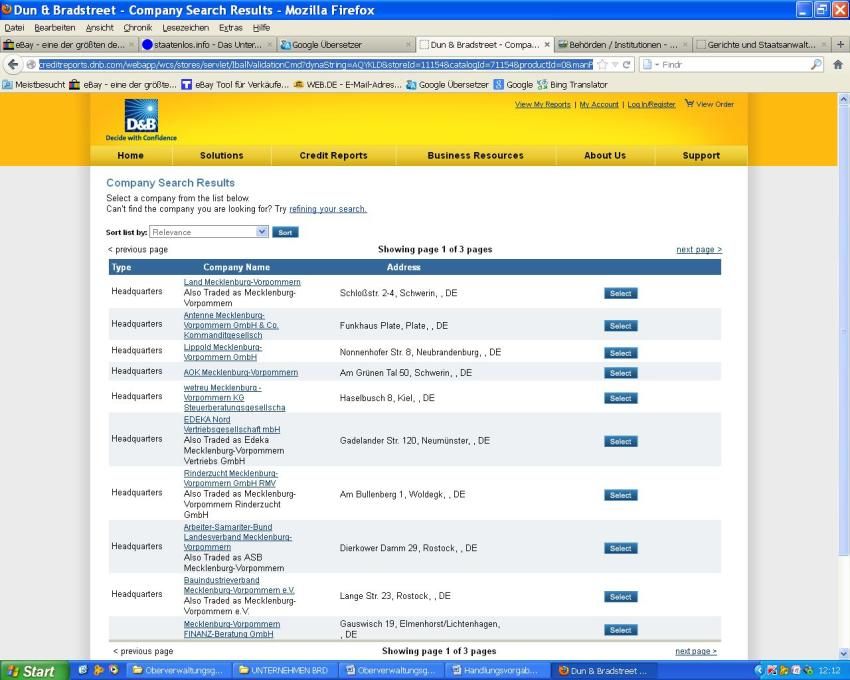Screen dimensions: 850x680
Task: Switch to Gerichte und Staatsanwalt tab
Action: 761,44
